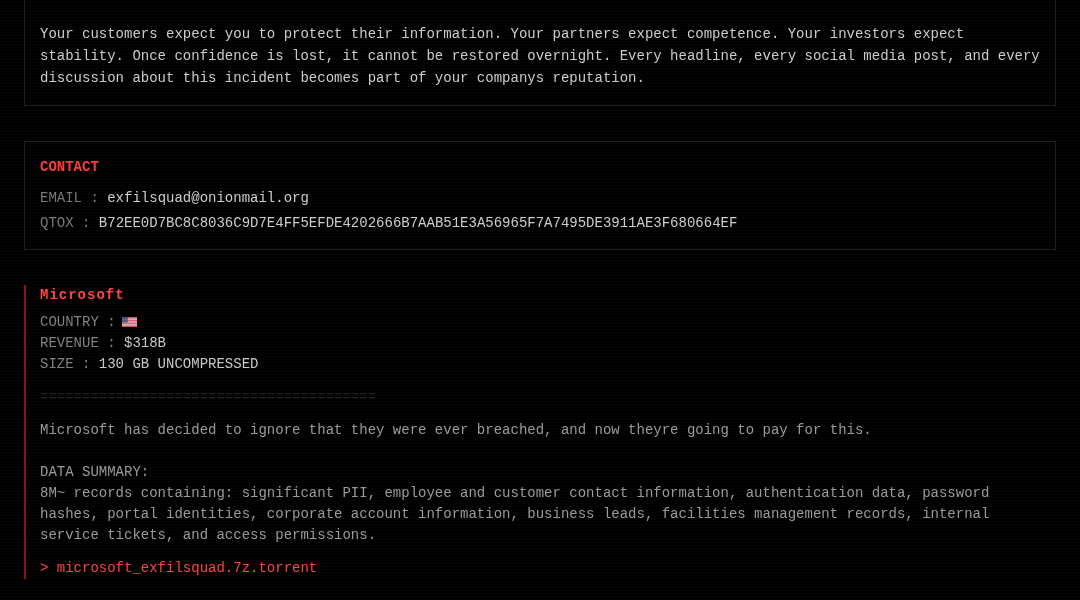Click the red vertical bar beside Microsoft entry

(x=25, y=432)
